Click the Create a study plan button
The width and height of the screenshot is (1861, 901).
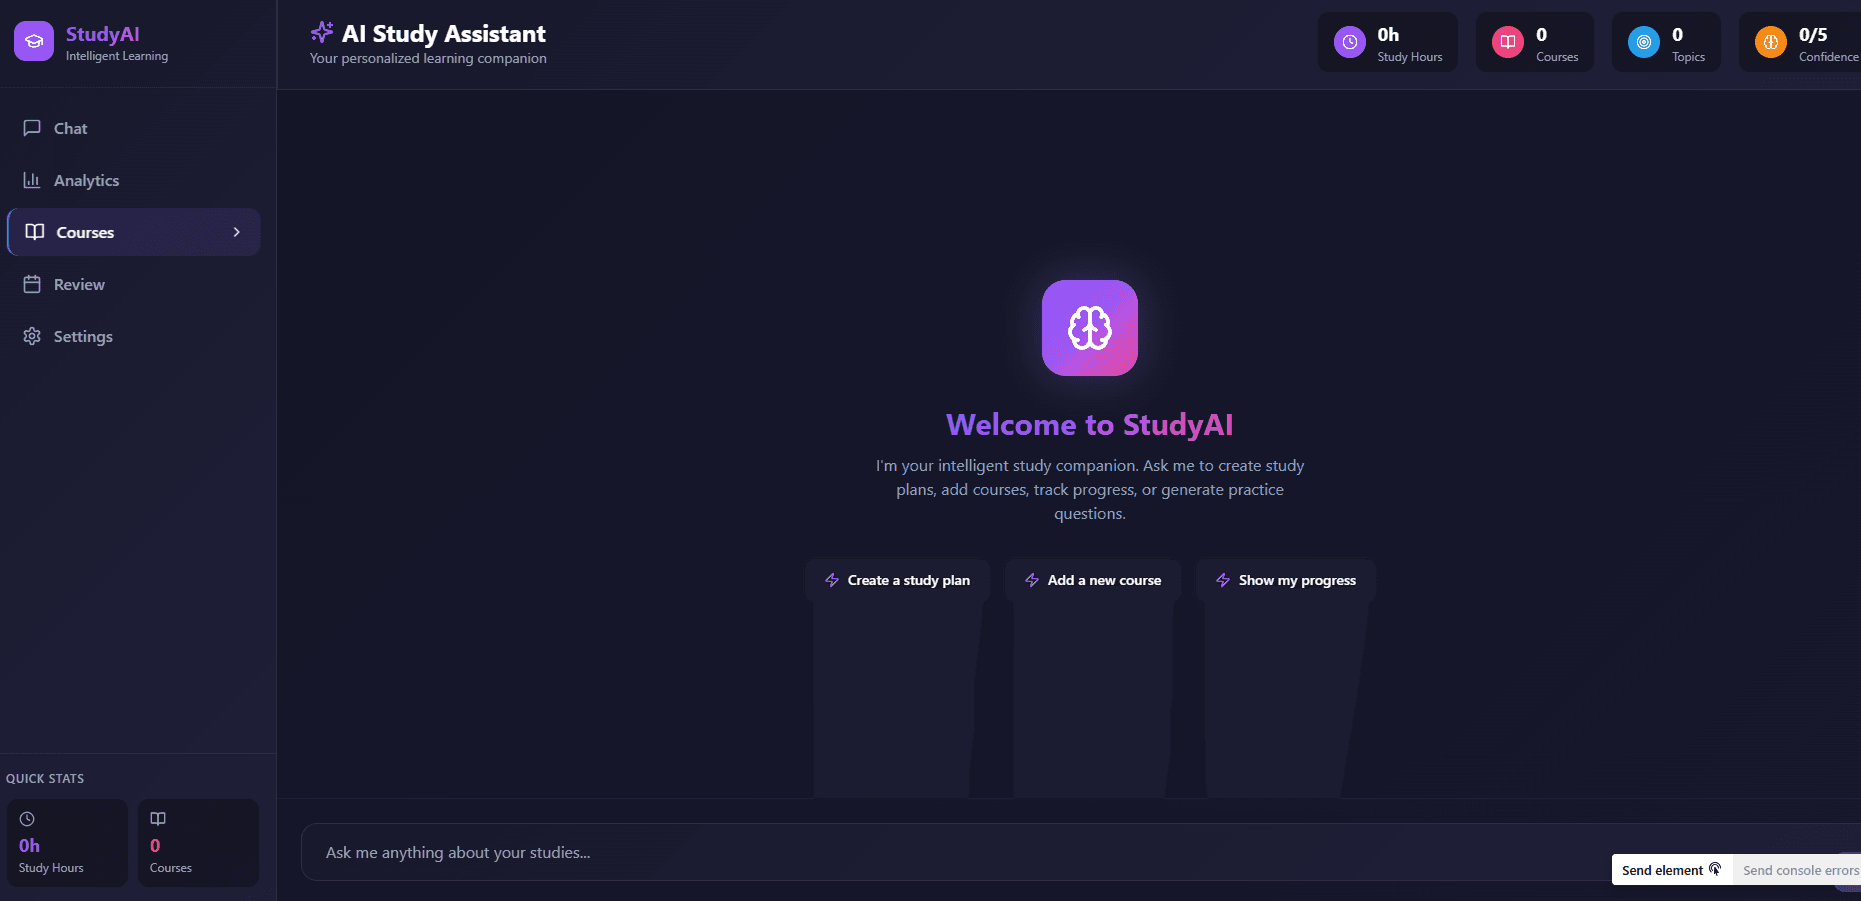897,580
